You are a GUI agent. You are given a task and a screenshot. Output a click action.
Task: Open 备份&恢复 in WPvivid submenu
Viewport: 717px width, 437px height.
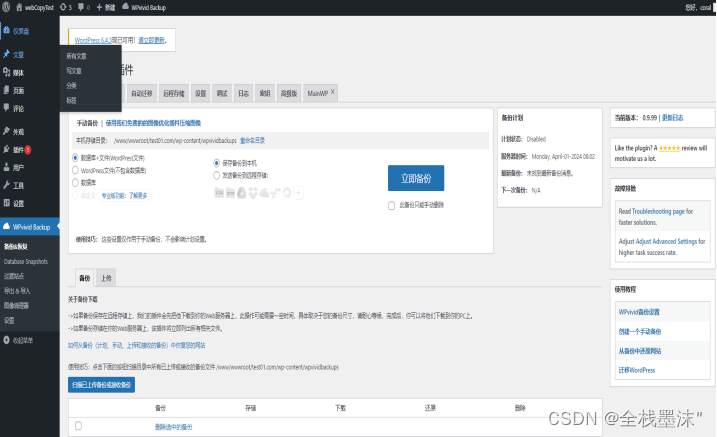[x=16, y=246]
